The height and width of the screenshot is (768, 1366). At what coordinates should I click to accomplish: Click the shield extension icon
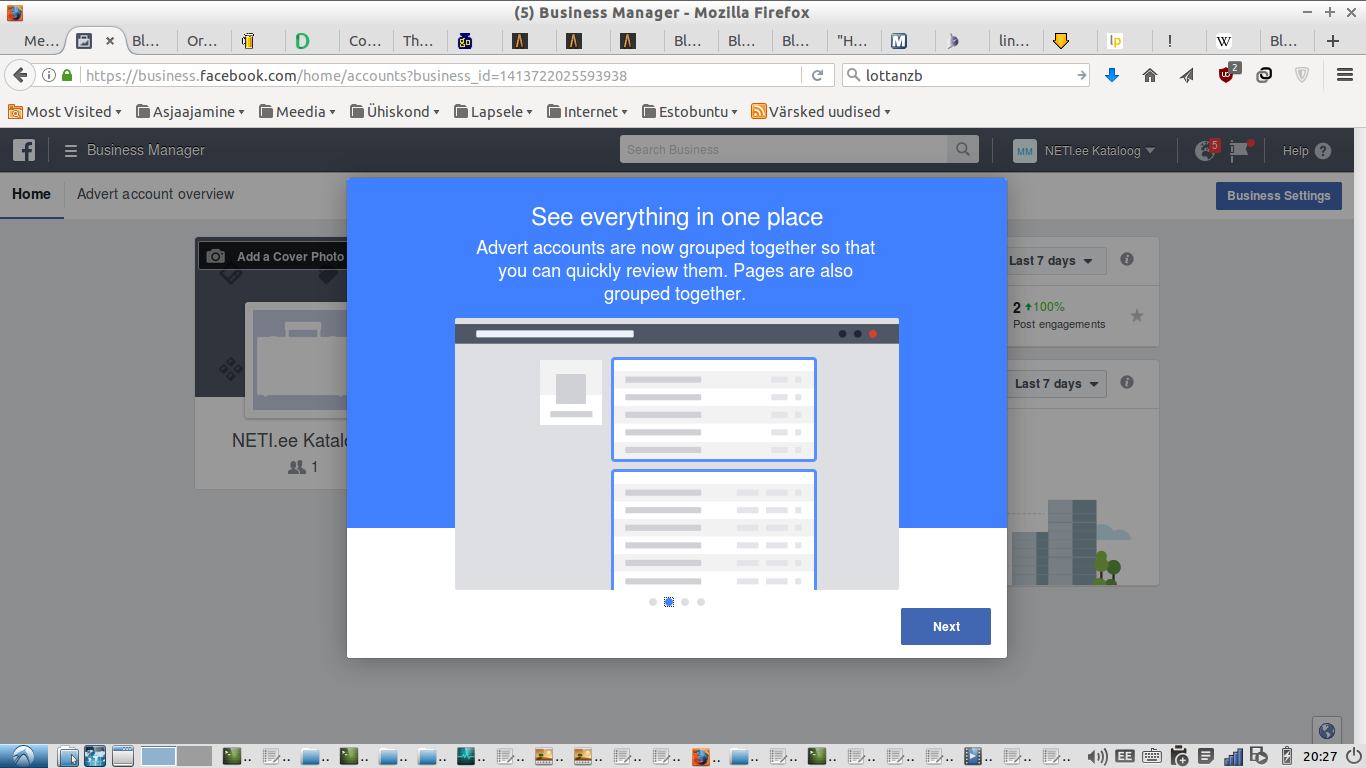click(x=1302, y=75)
